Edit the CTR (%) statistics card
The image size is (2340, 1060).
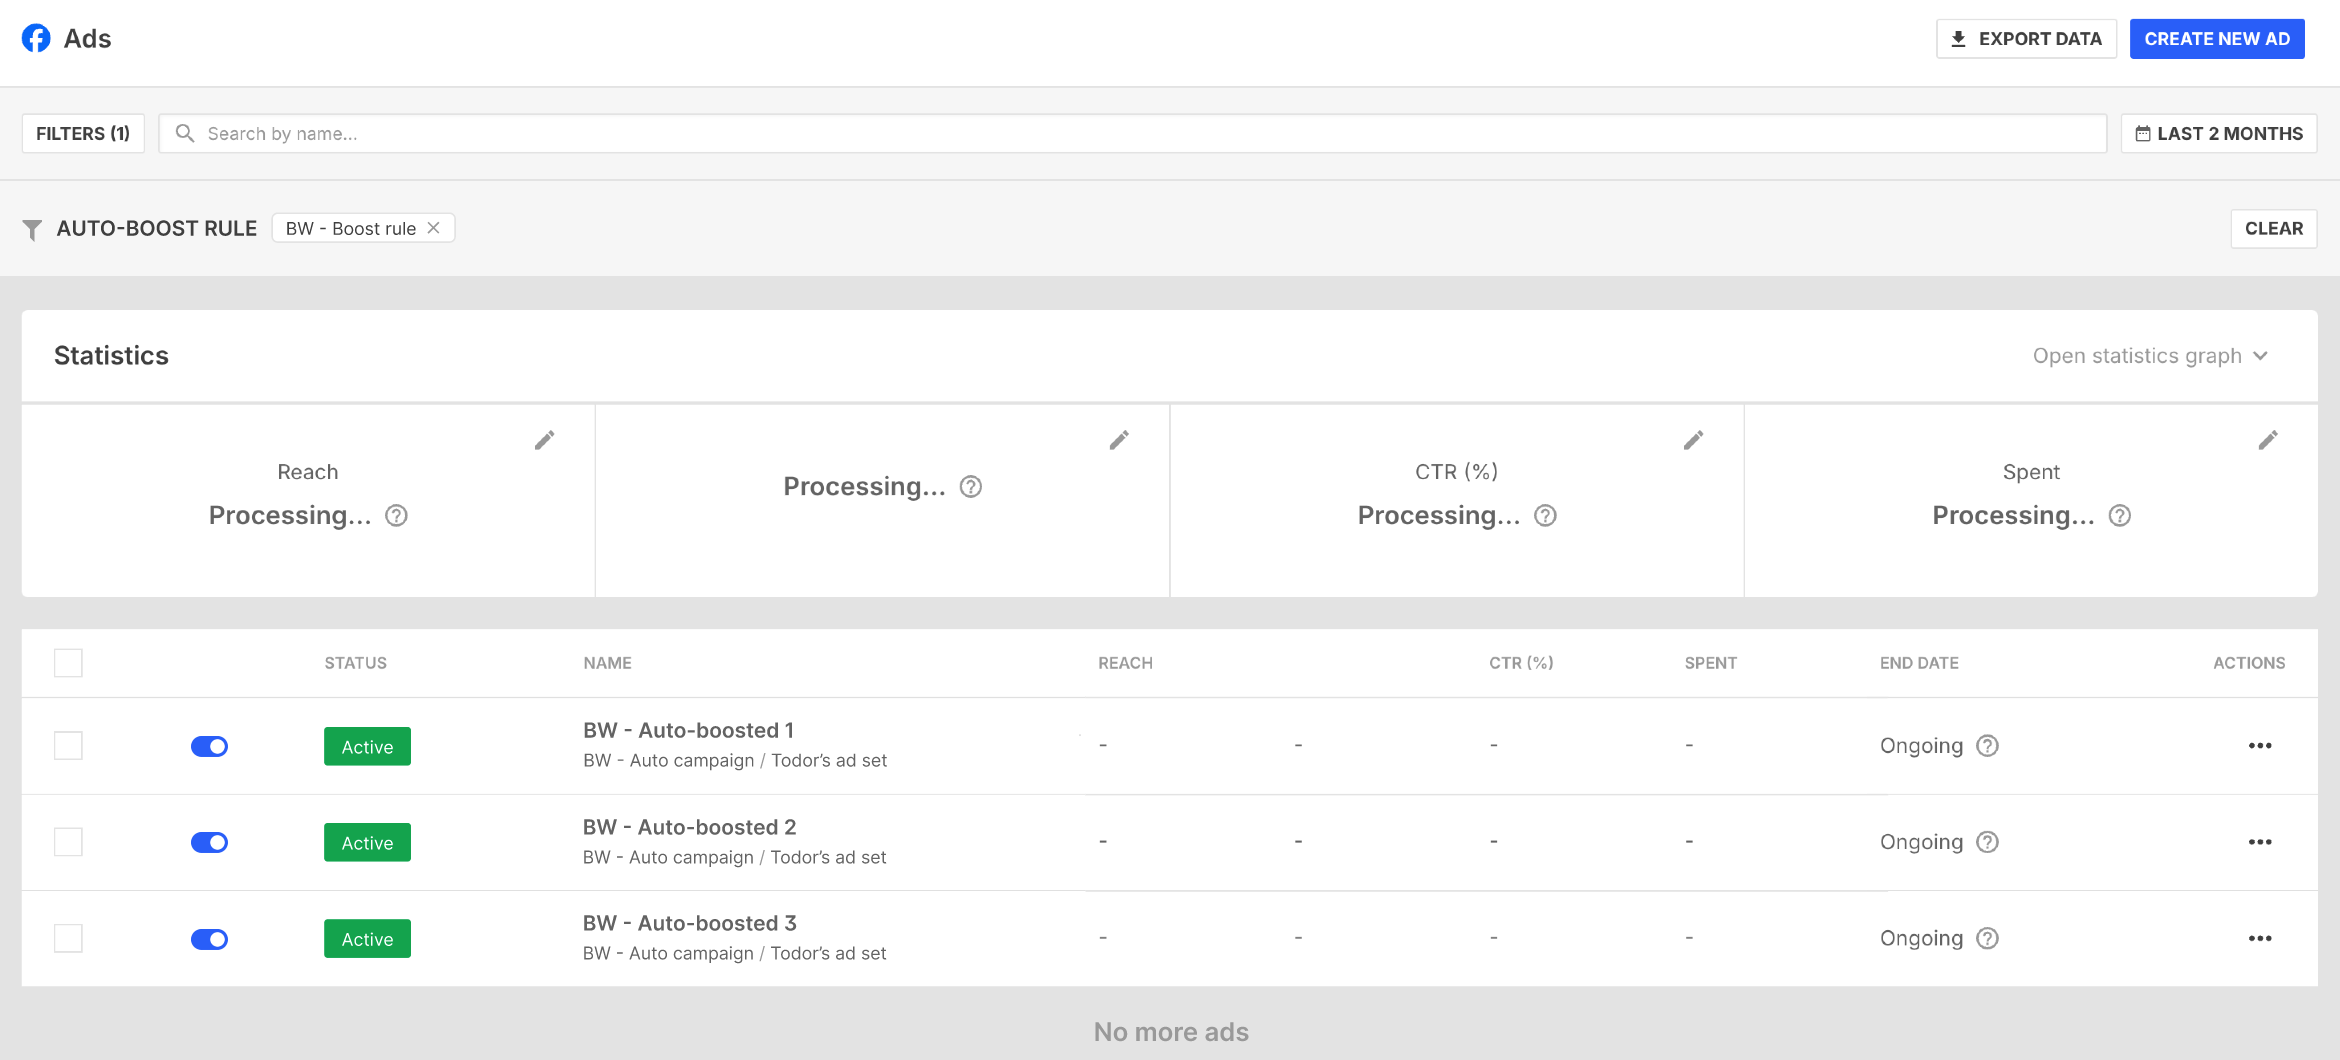click(x=1693, y=440)
